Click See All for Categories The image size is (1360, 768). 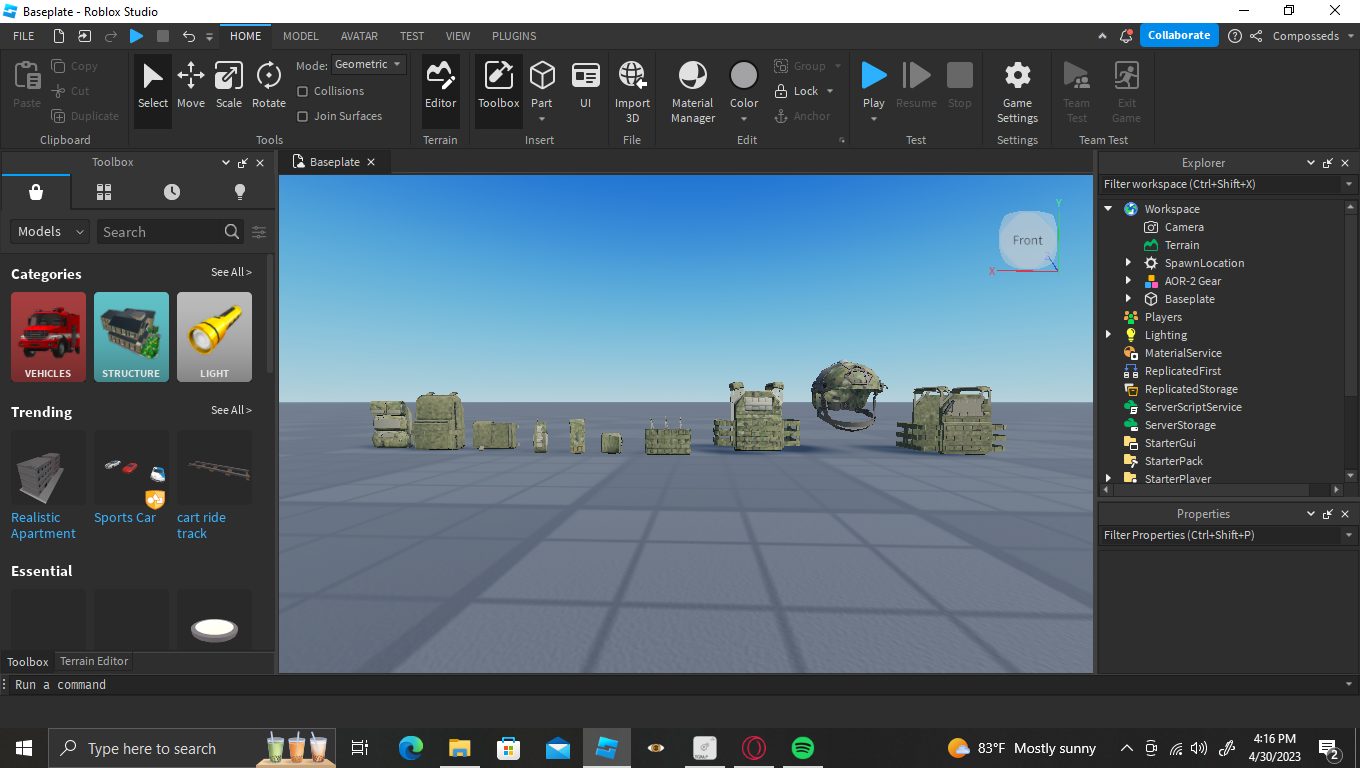[x=231, y=272]
